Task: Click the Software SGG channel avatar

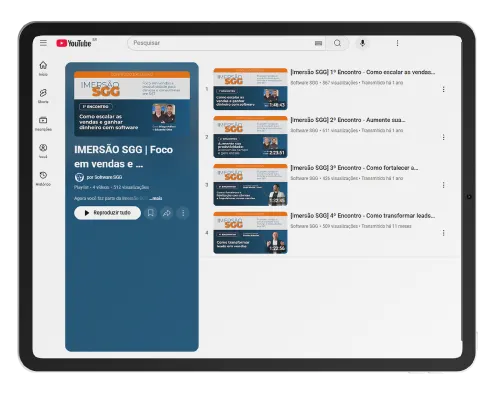Action: pyautogui.click(x=79, y=177)
